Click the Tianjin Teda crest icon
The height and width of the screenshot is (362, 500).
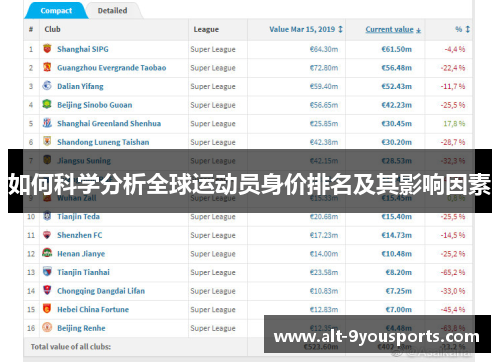47,216
